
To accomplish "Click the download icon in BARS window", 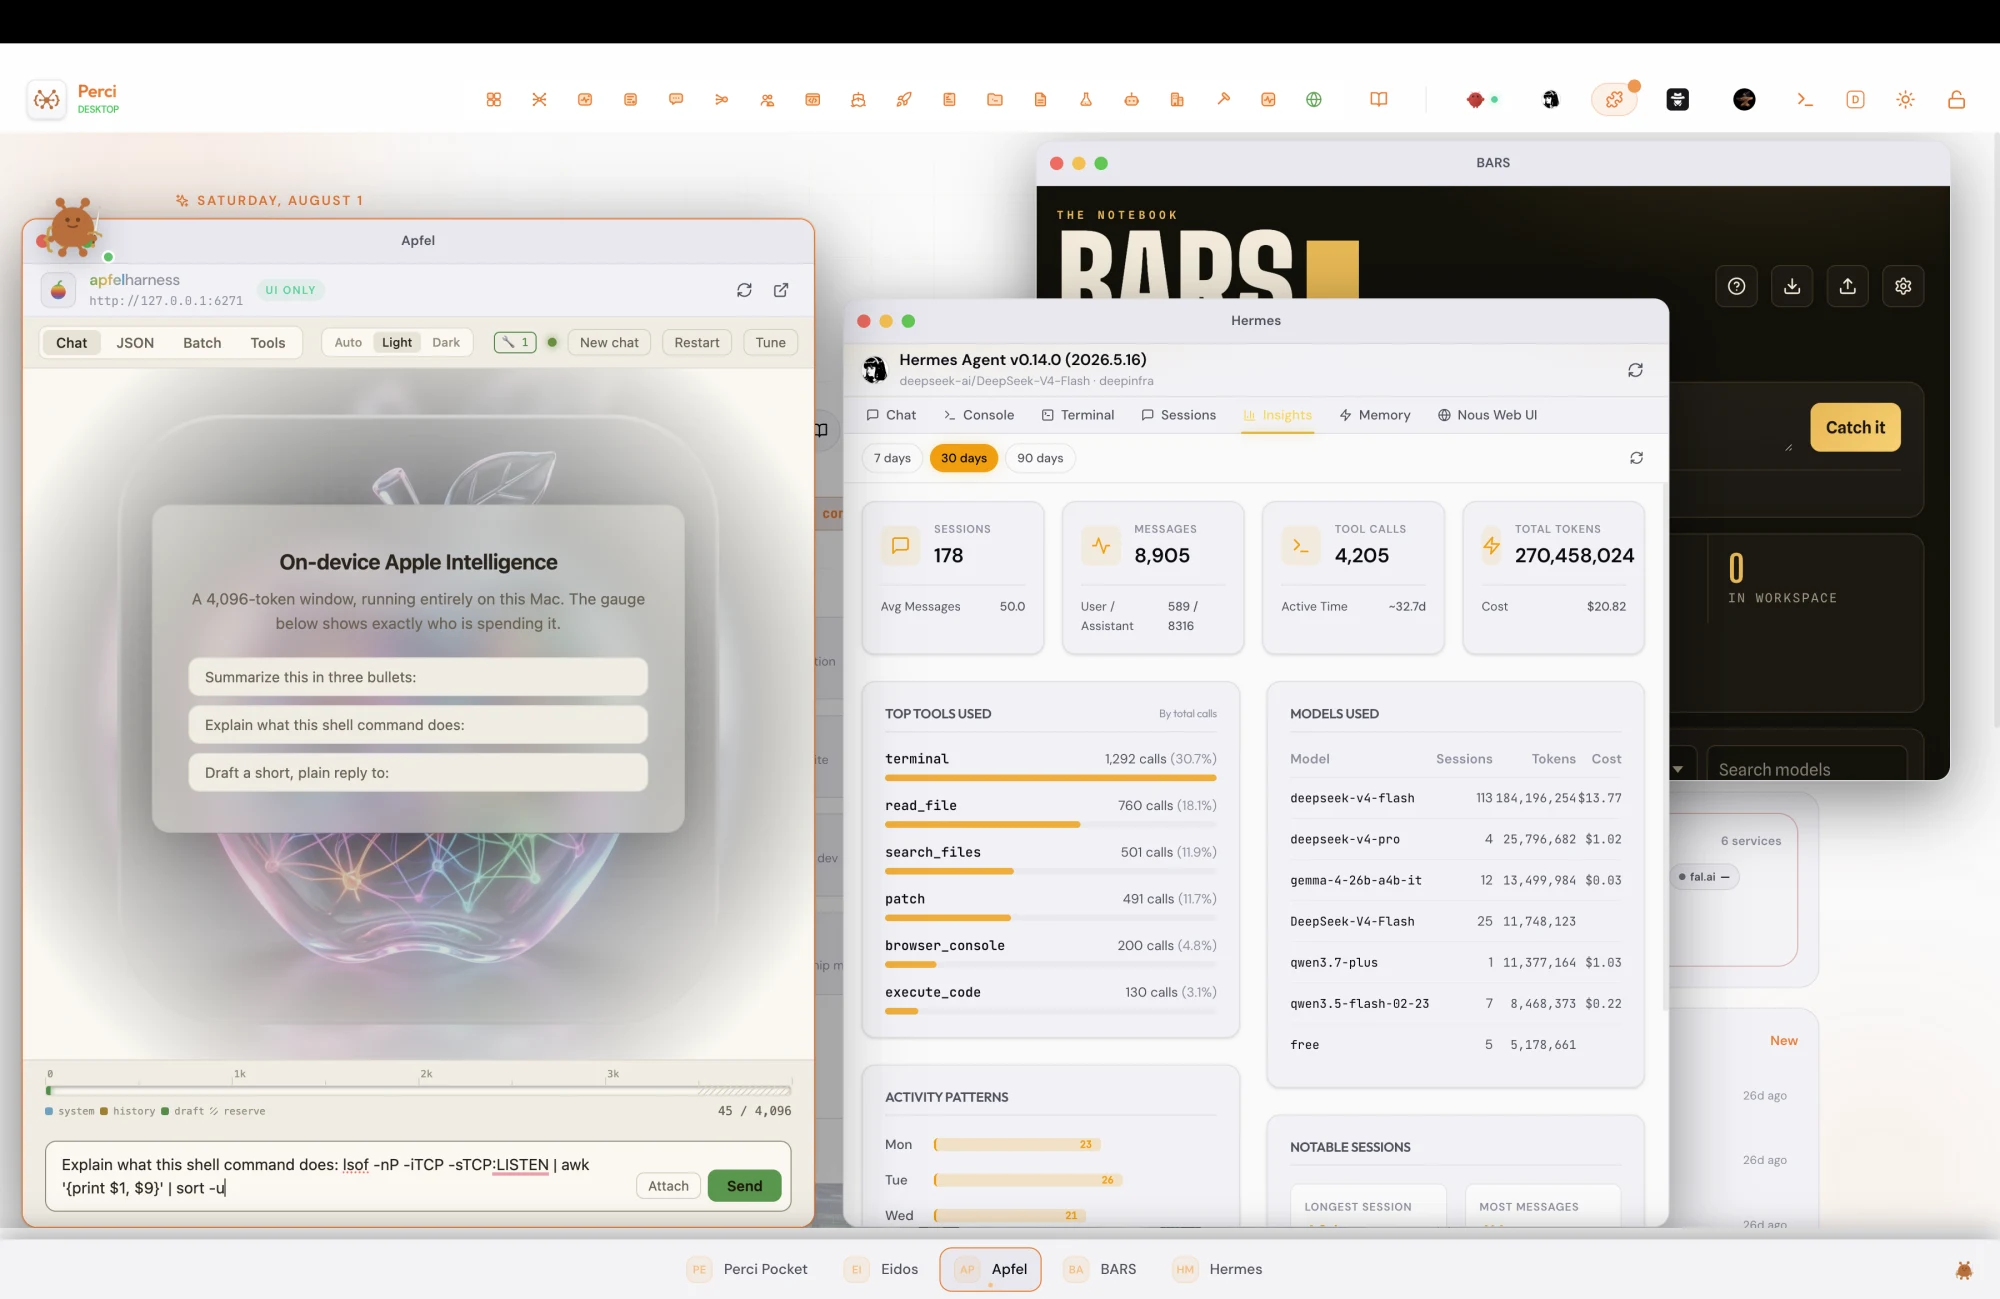I will tap(1792, 286).
